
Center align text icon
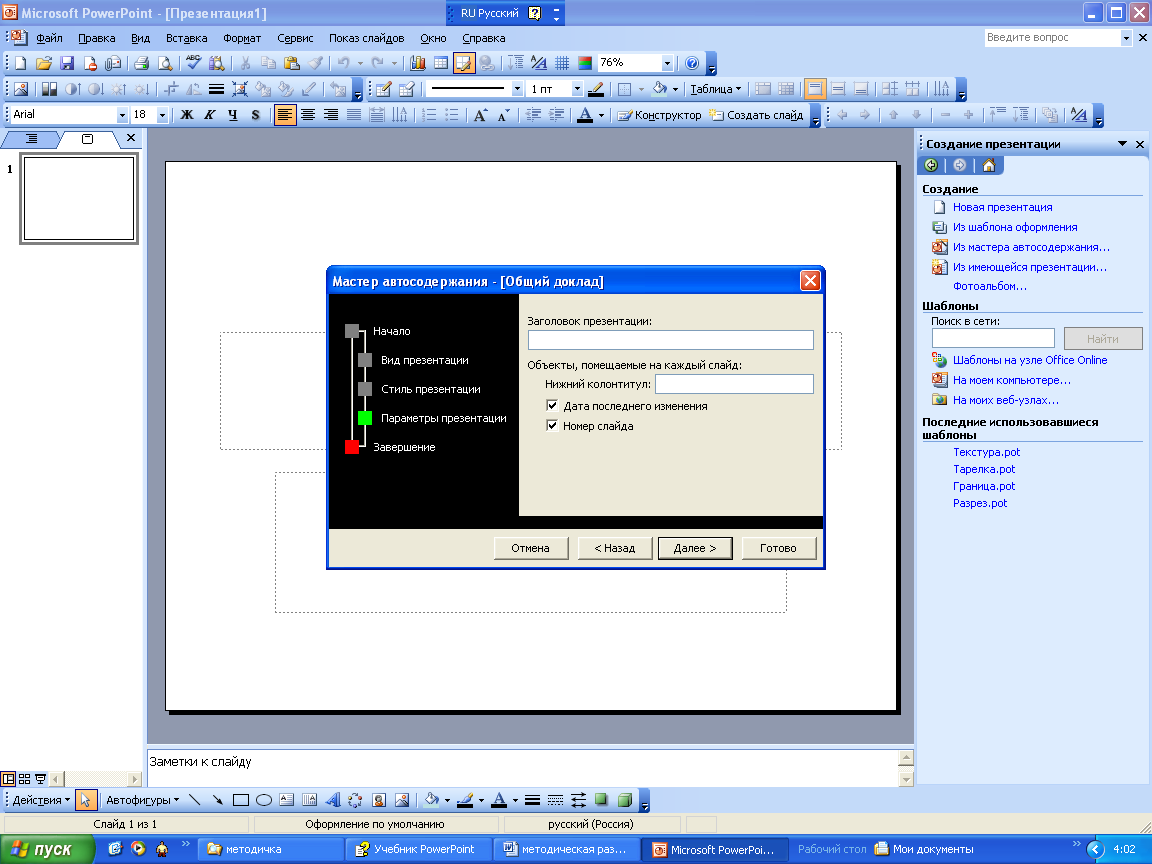pyautogui.click(x=308, y=115)
